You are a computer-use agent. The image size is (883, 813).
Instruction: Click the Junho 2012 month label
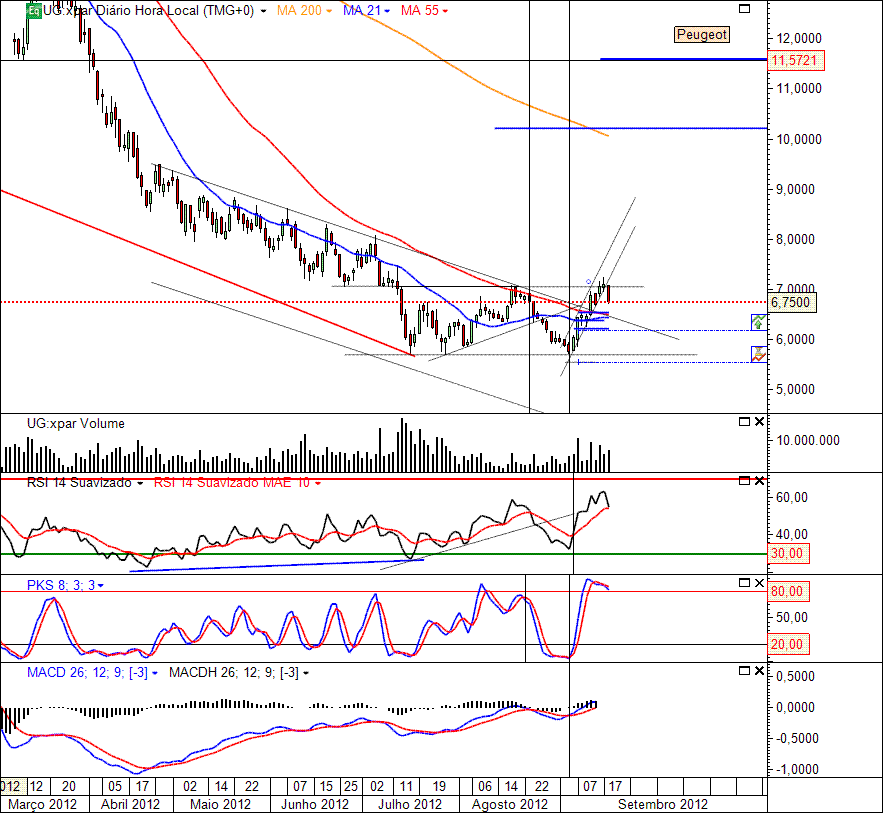coord(315,804)
